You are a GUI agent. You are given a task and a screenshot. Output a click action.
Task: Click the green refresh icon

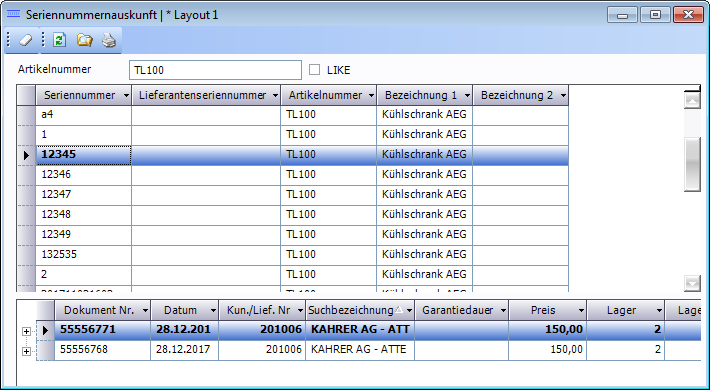coord(59,40)
